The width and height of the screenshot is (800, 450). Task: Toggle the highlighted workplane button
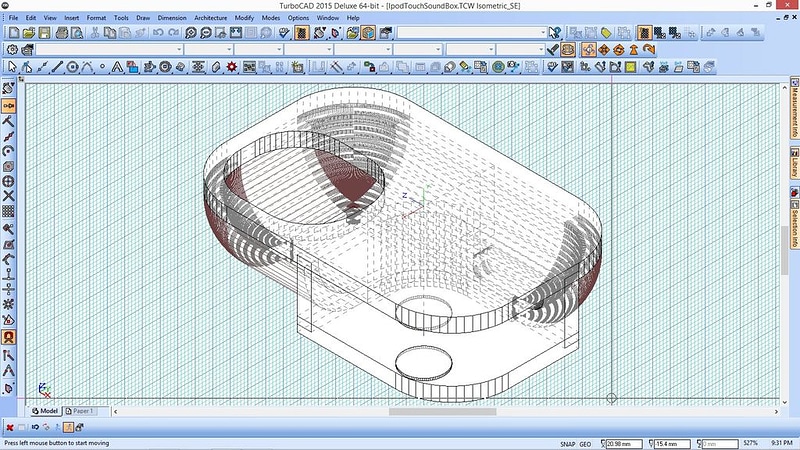568,49
